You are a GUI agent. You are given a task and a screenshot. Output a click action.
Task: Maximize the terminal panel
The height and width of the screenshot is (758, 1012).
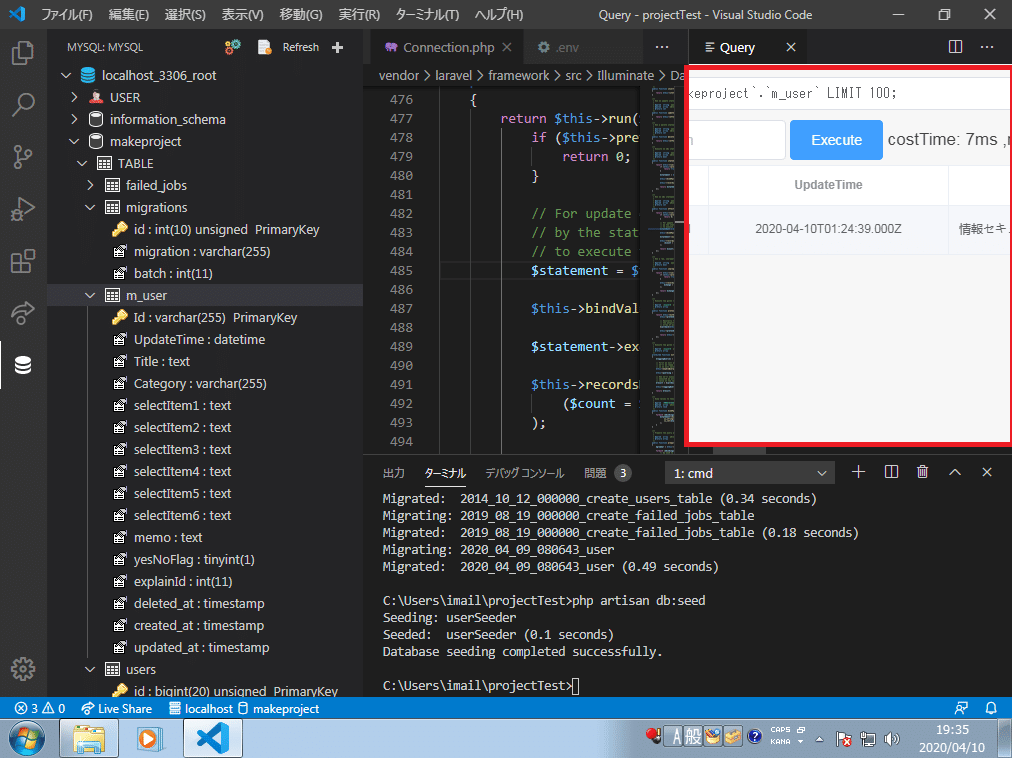955,472
